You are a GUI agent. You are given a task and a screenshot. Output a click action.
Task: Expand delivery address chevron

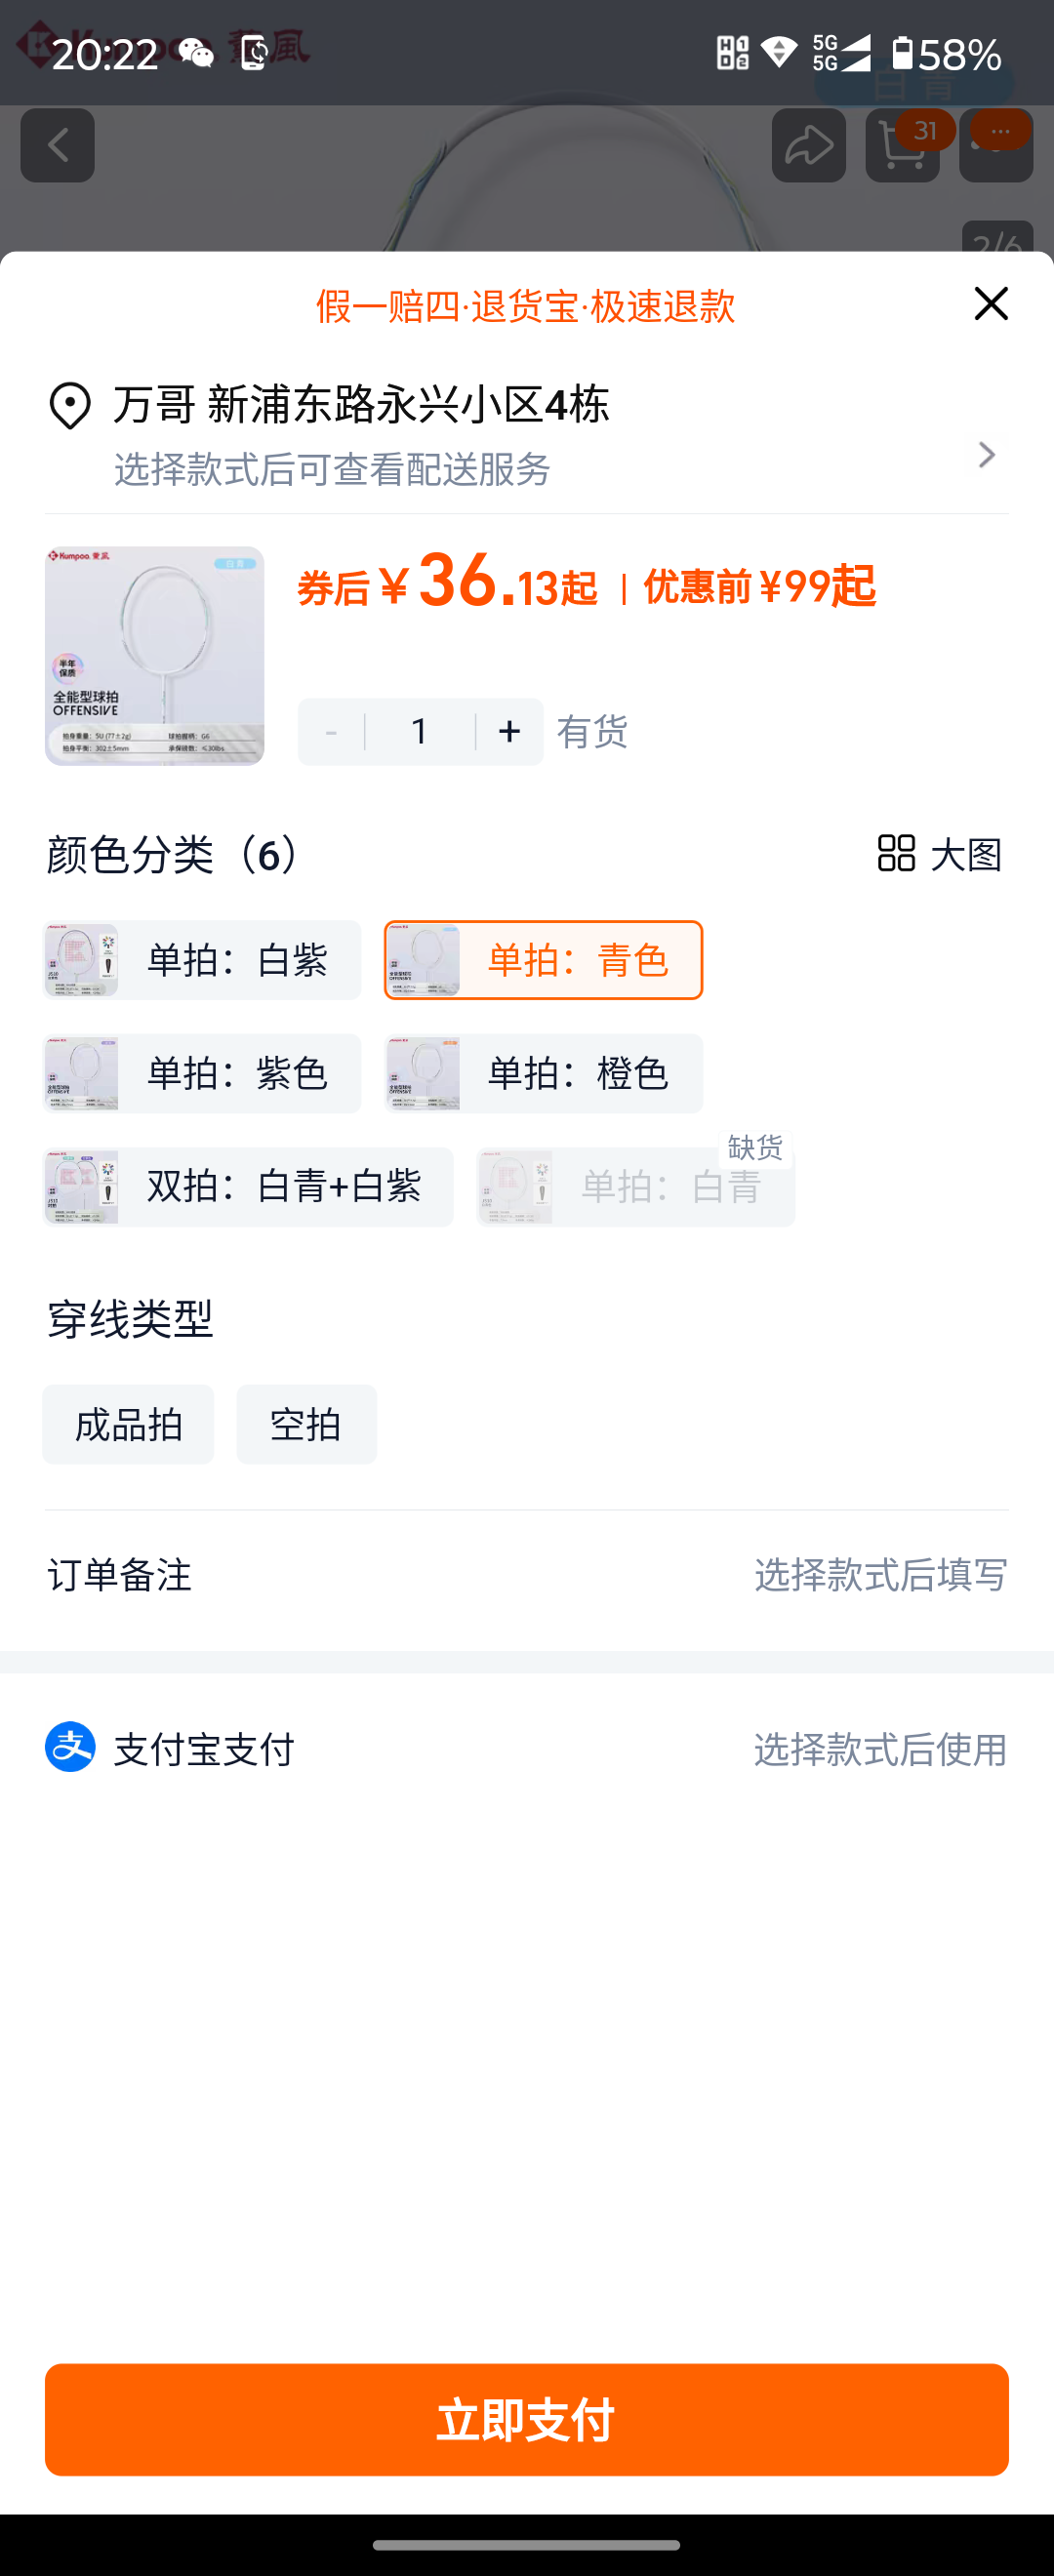[x=987, y=455]
